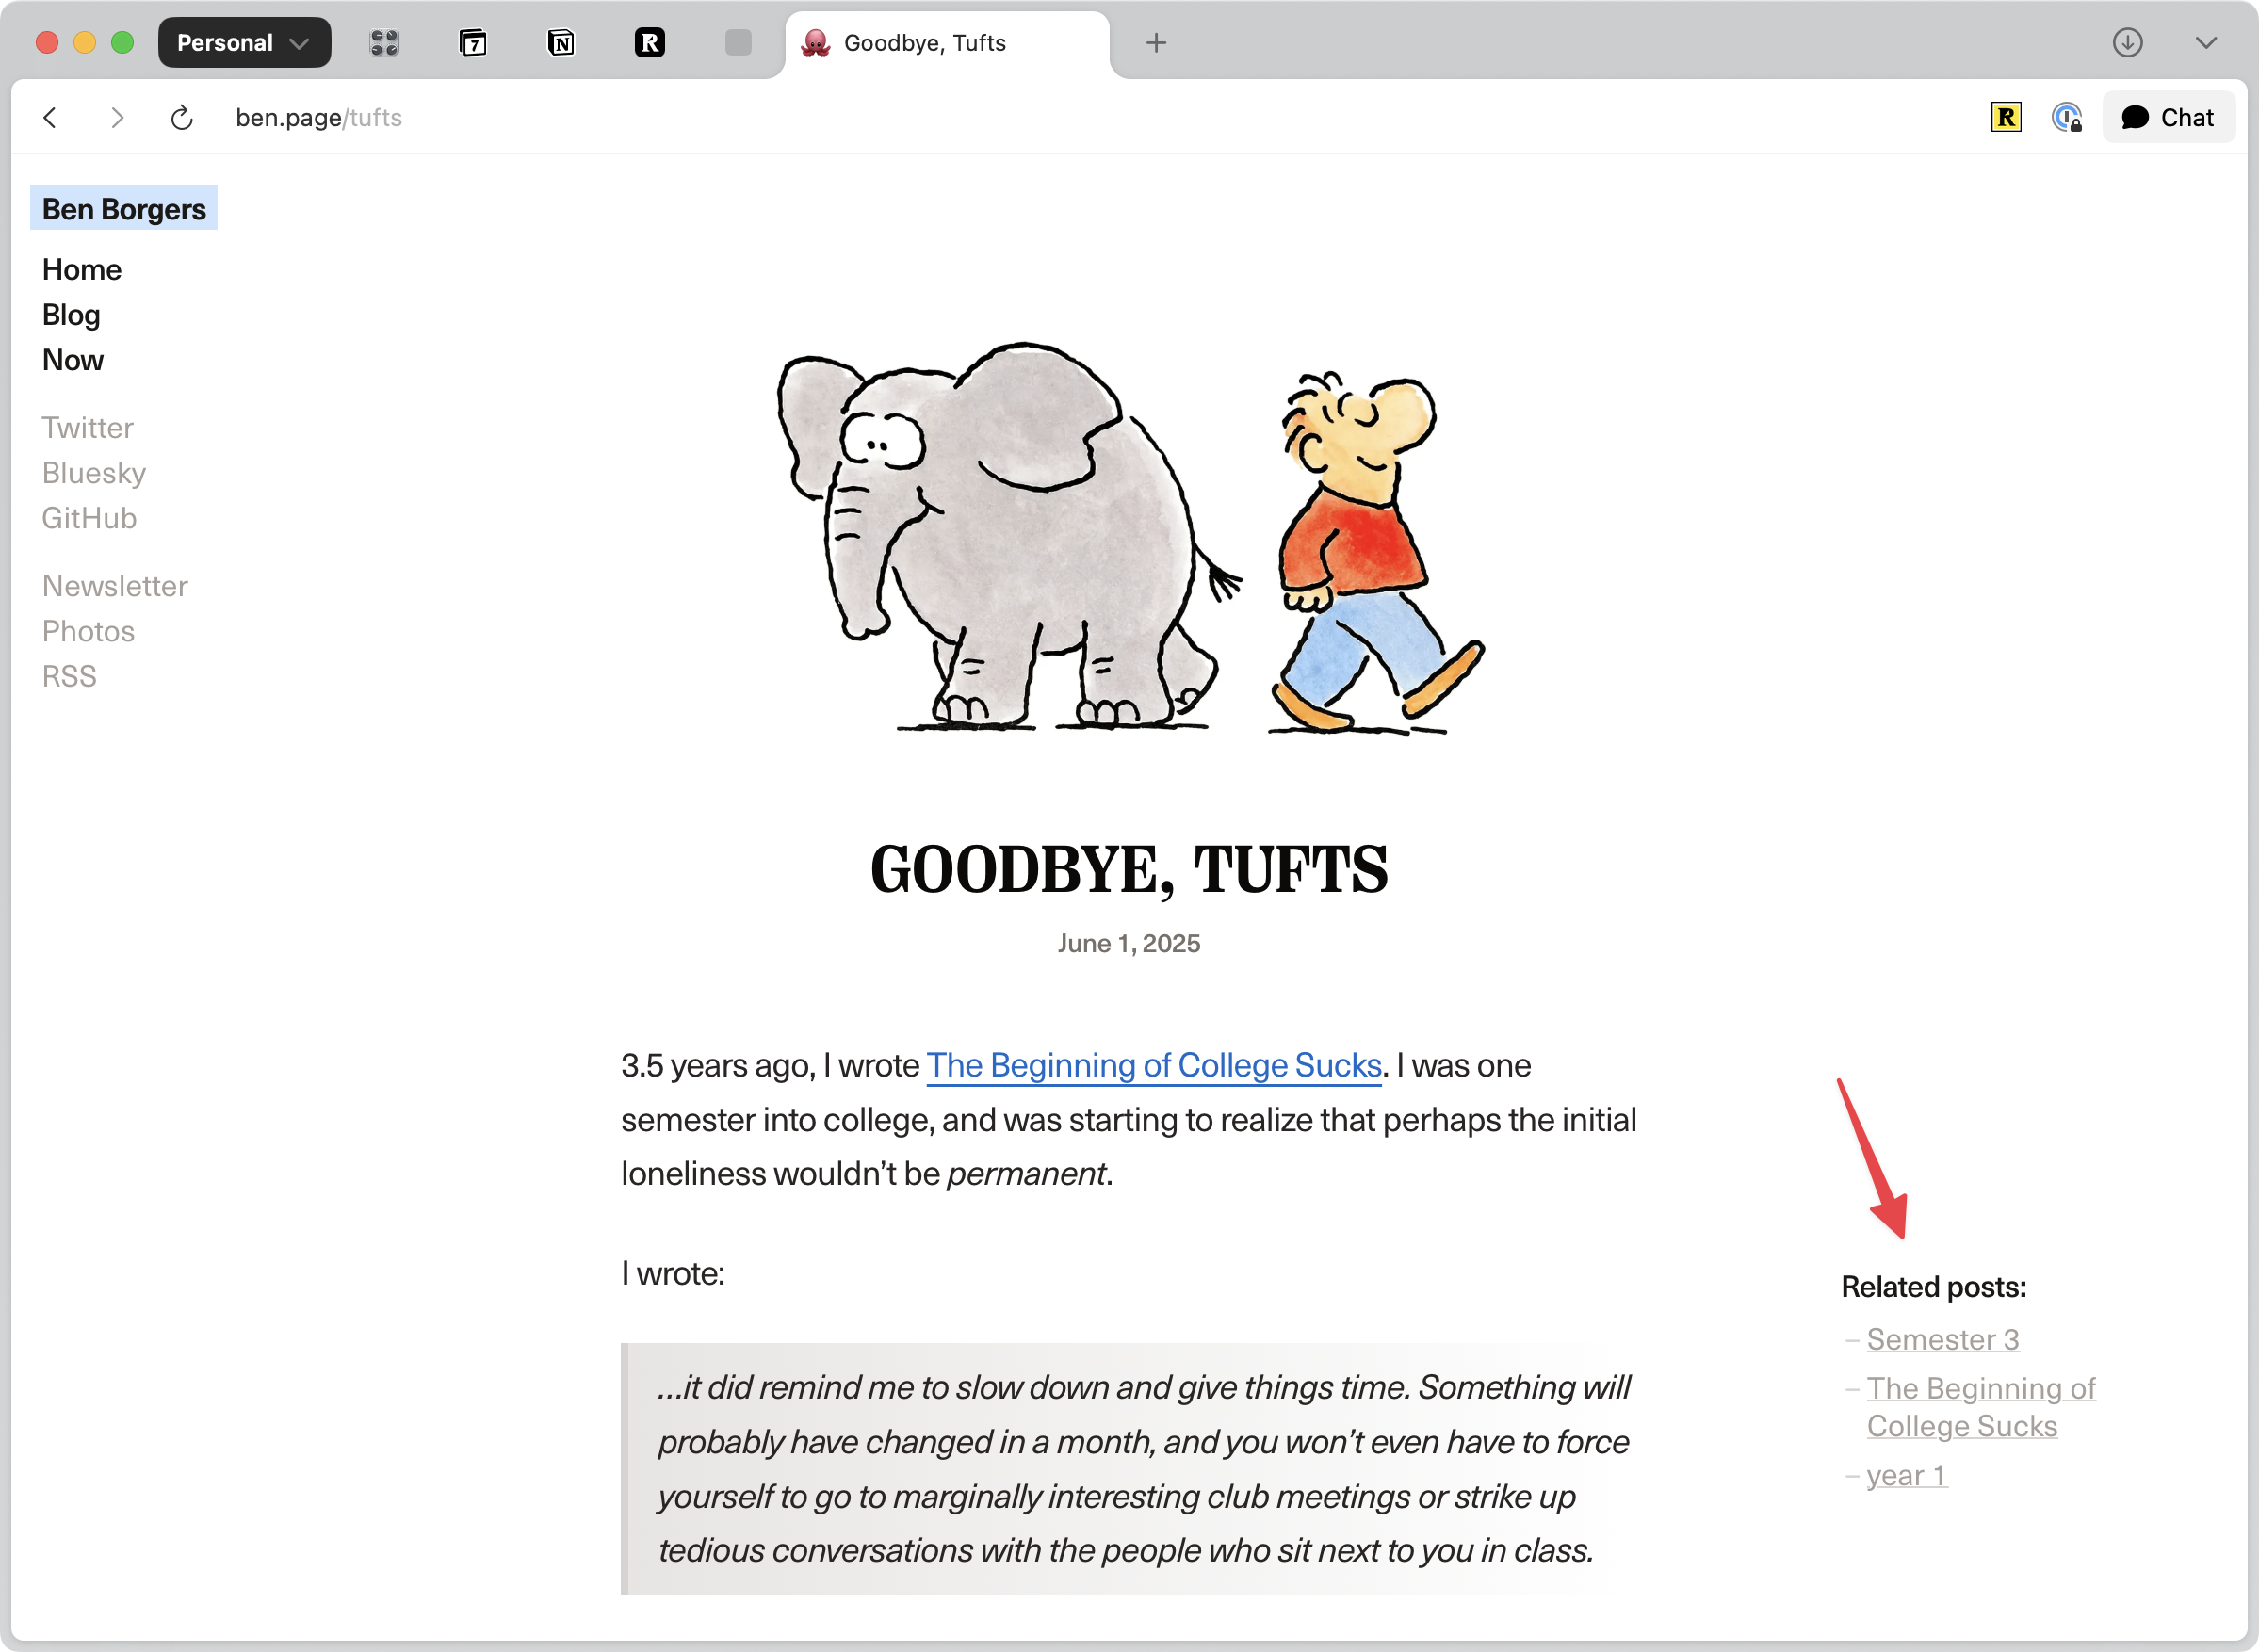The image size is (2259, 1652).
Task: Open the Semester 3 related post
Action: 1942,1339
